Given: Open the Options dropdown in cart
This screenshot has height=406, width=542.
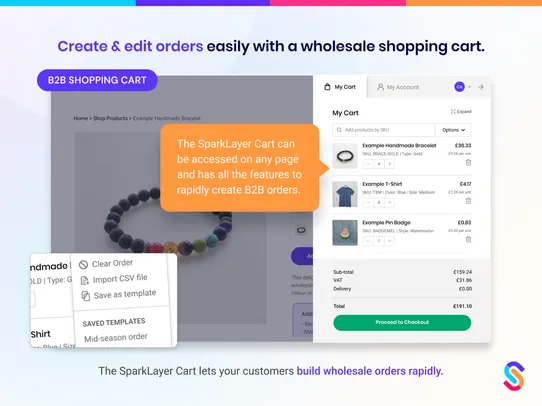Looking at the screenshot, I should pyautogui.click(x=453, y=130).
